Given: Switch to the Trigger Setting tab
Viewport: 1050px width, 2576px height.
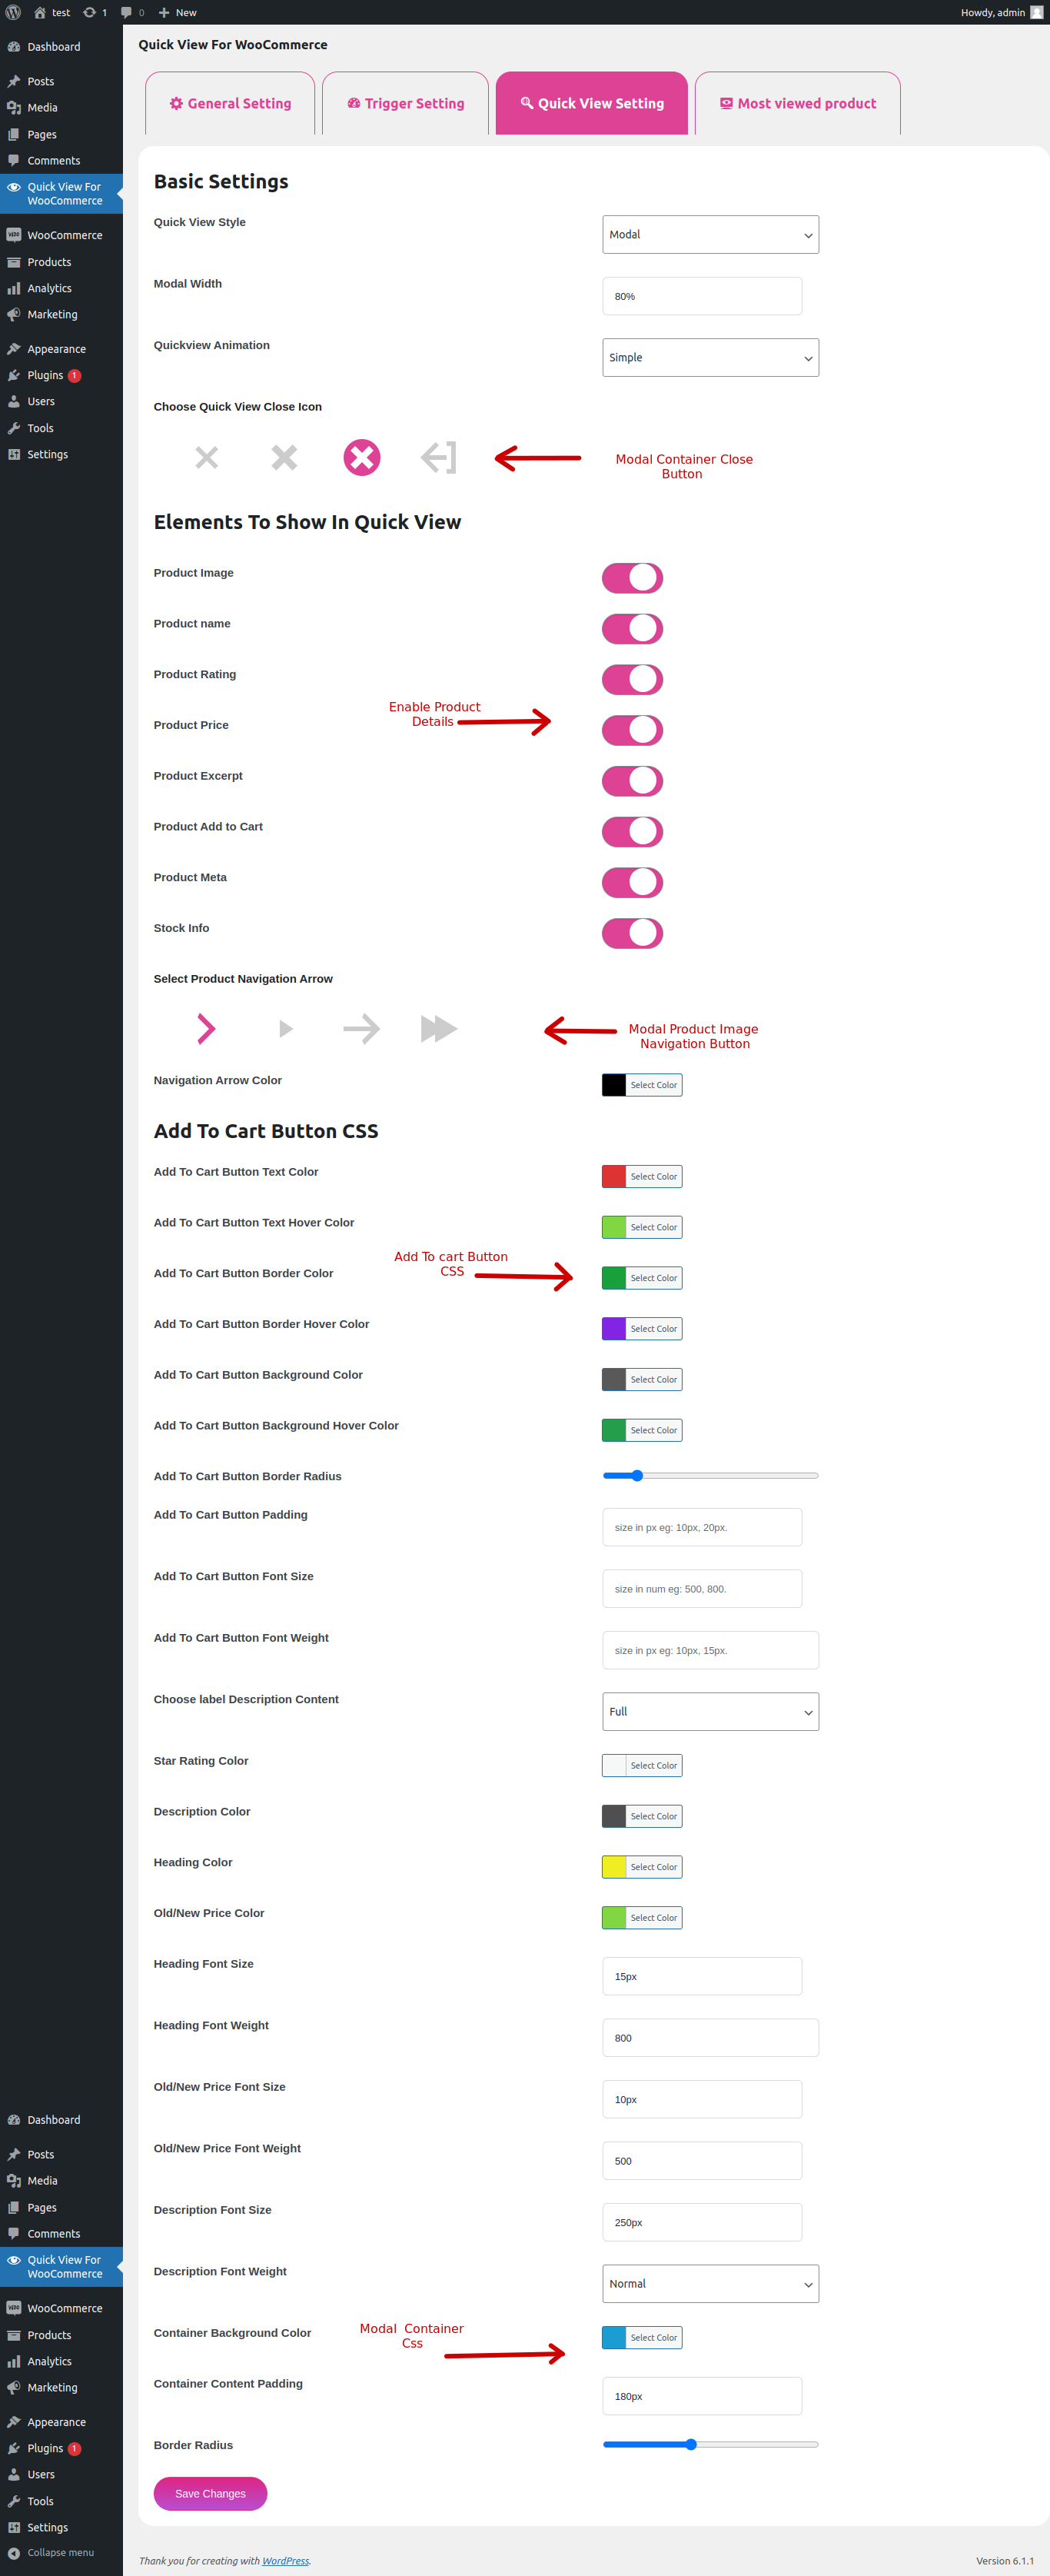Looking at the screenshot, I should (405, 103).
